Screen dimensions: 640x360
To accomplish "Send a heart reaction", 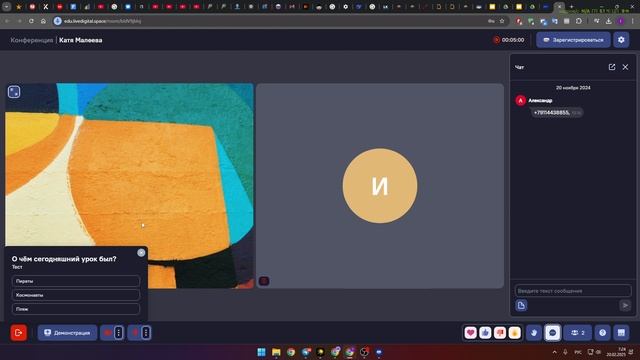I will click(x=470, y=333).
